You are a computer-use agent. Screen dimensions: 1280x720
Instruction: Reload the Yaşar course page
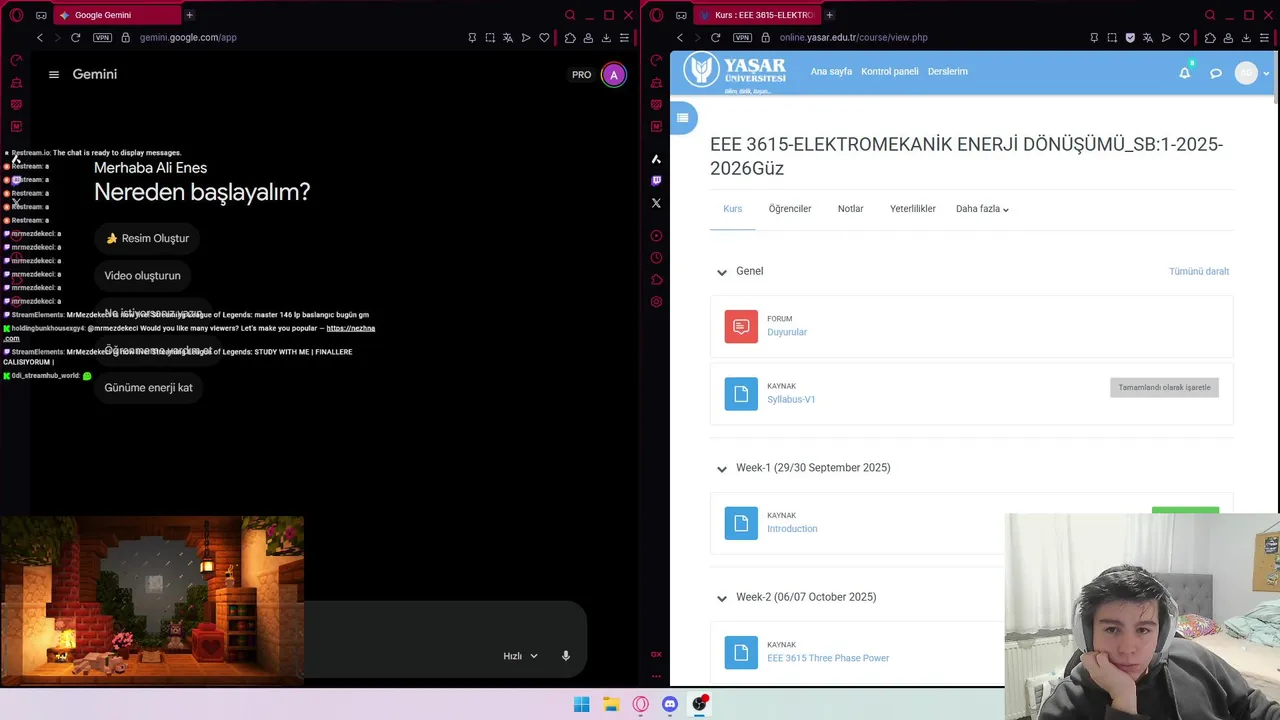click(x=715, y=37)
